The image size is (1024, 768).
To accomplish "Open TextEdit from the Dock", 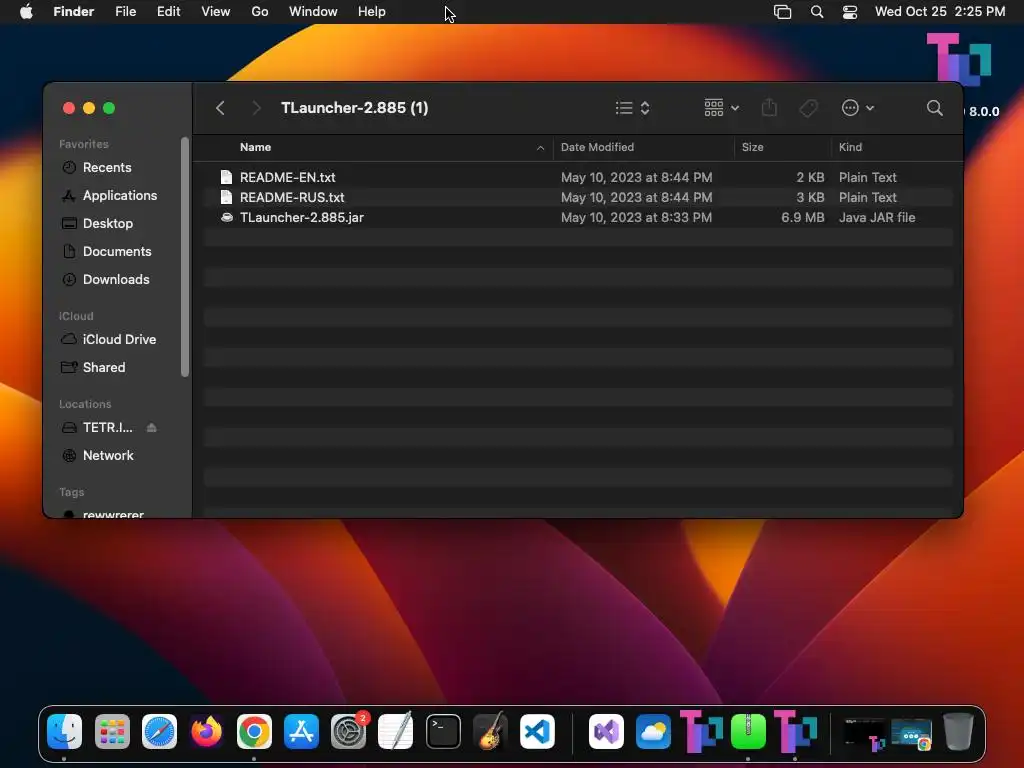I will (396, 731).
